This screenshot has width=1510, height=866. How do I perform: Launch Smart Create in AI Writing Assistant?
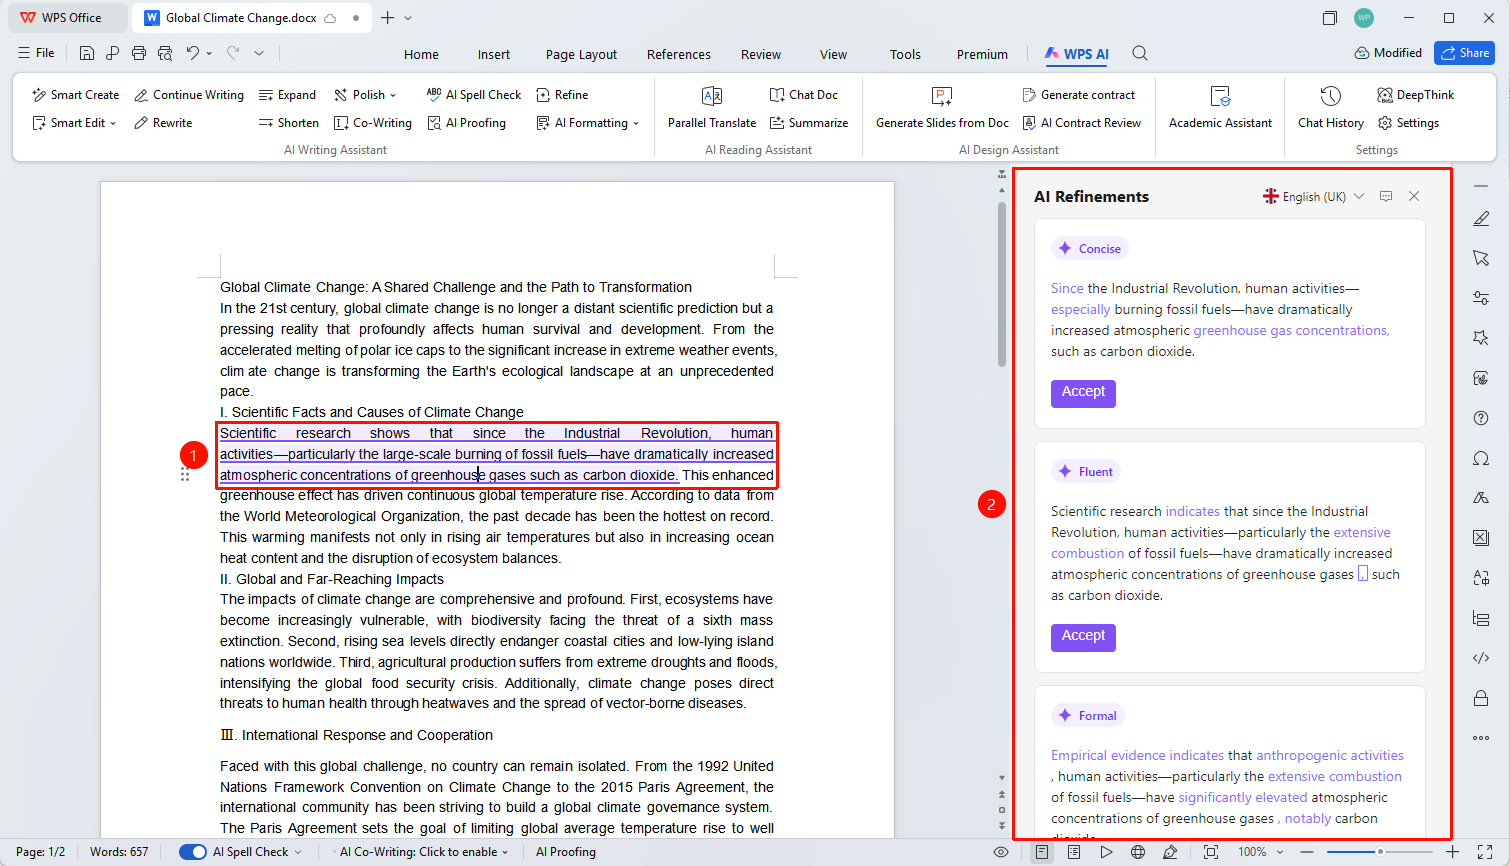[75, 95]
